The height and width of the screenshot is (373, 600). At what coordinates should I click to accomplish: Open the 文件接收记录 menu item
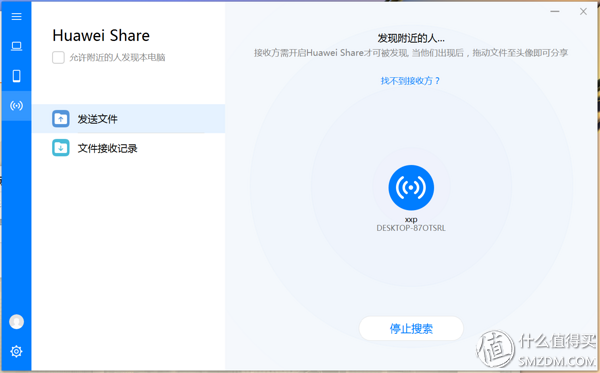point(129,148)
